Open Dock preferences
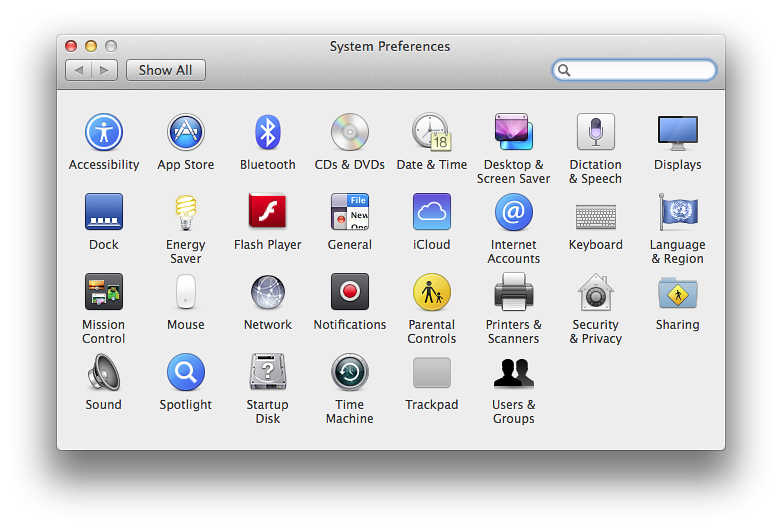 point(104,212)
